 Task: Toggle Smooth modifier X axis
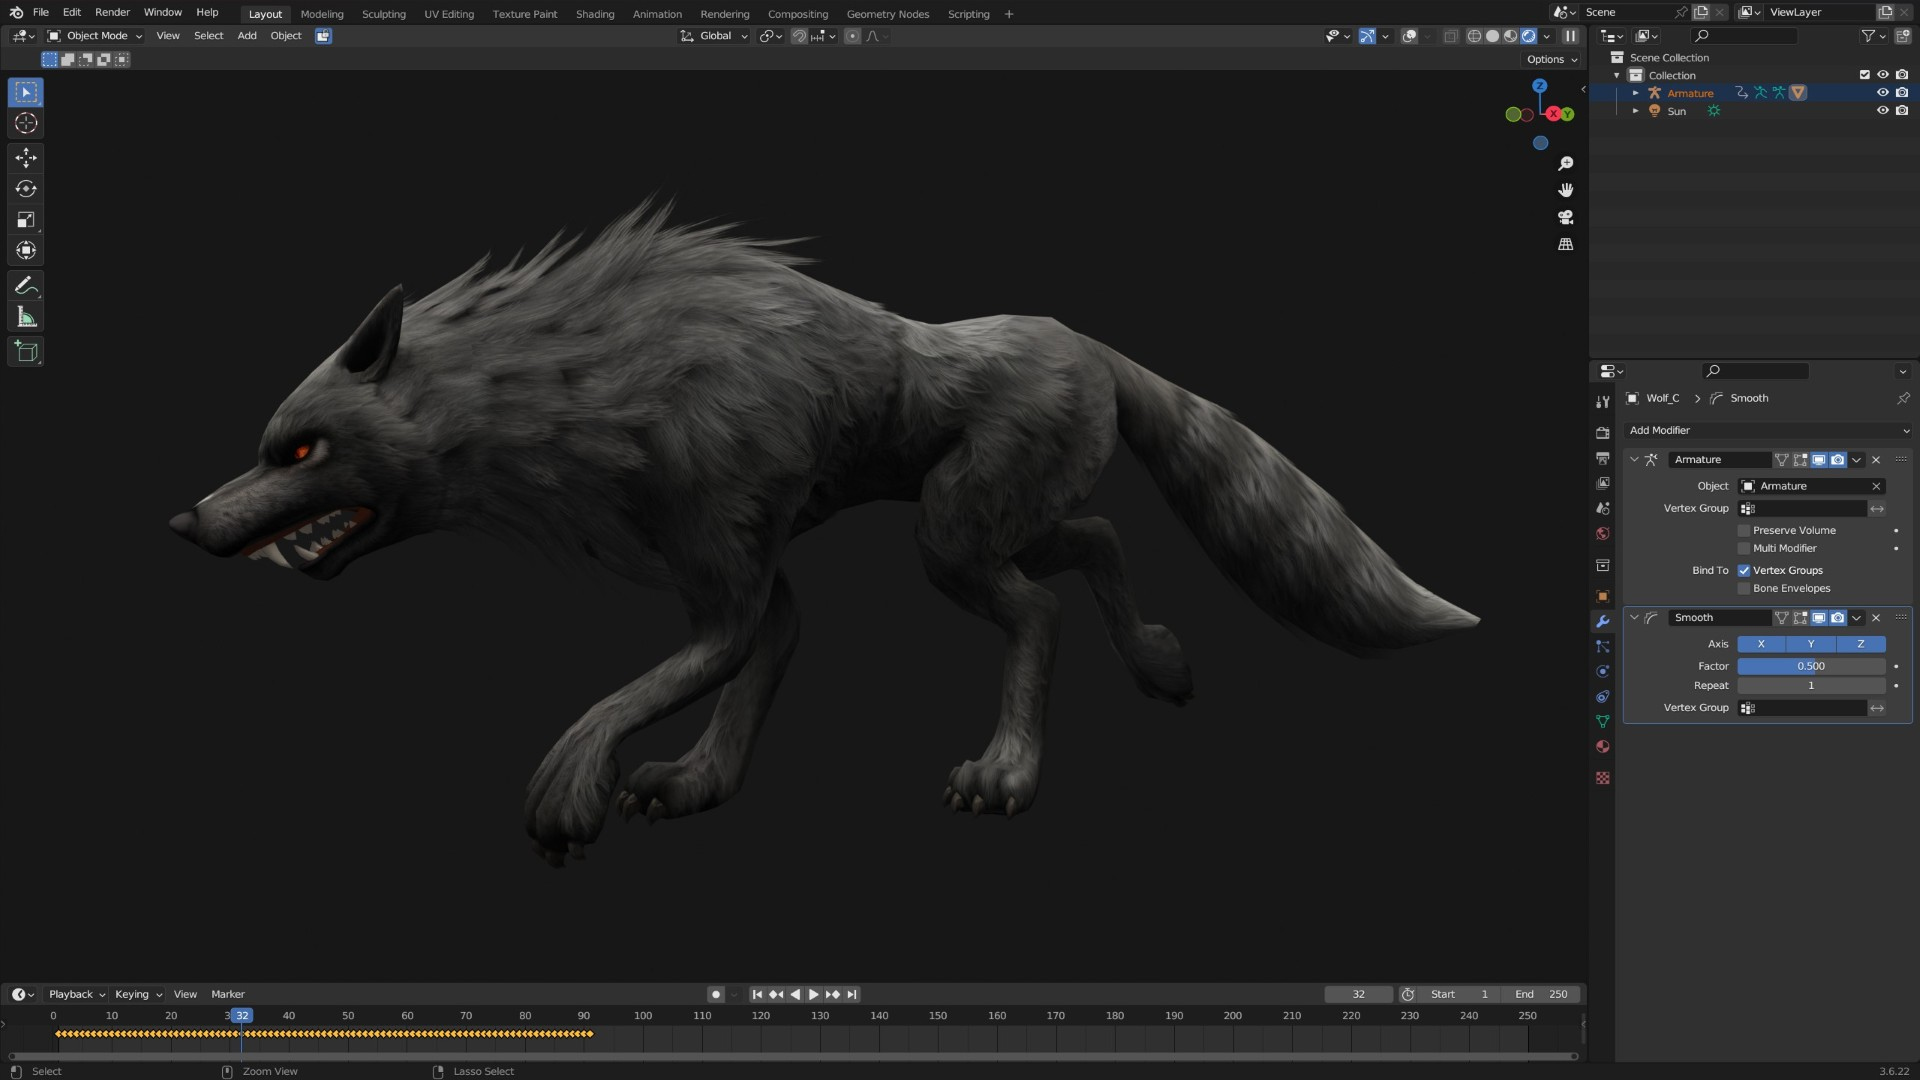coord(1761,645)
